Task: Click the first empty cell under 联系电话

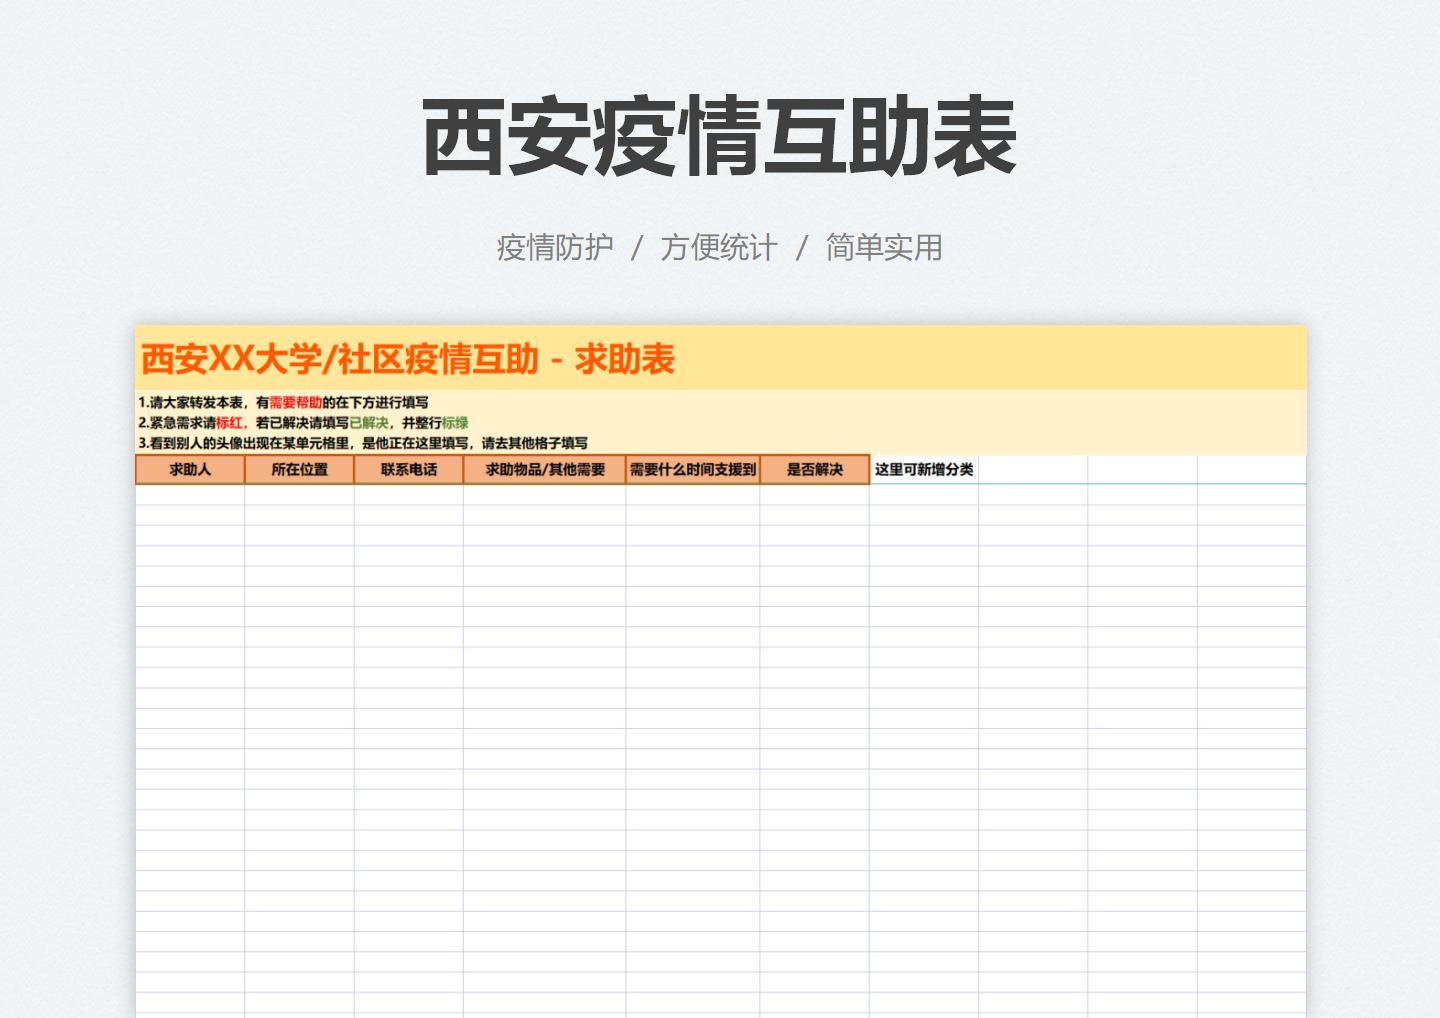Action: coord(407,495)
